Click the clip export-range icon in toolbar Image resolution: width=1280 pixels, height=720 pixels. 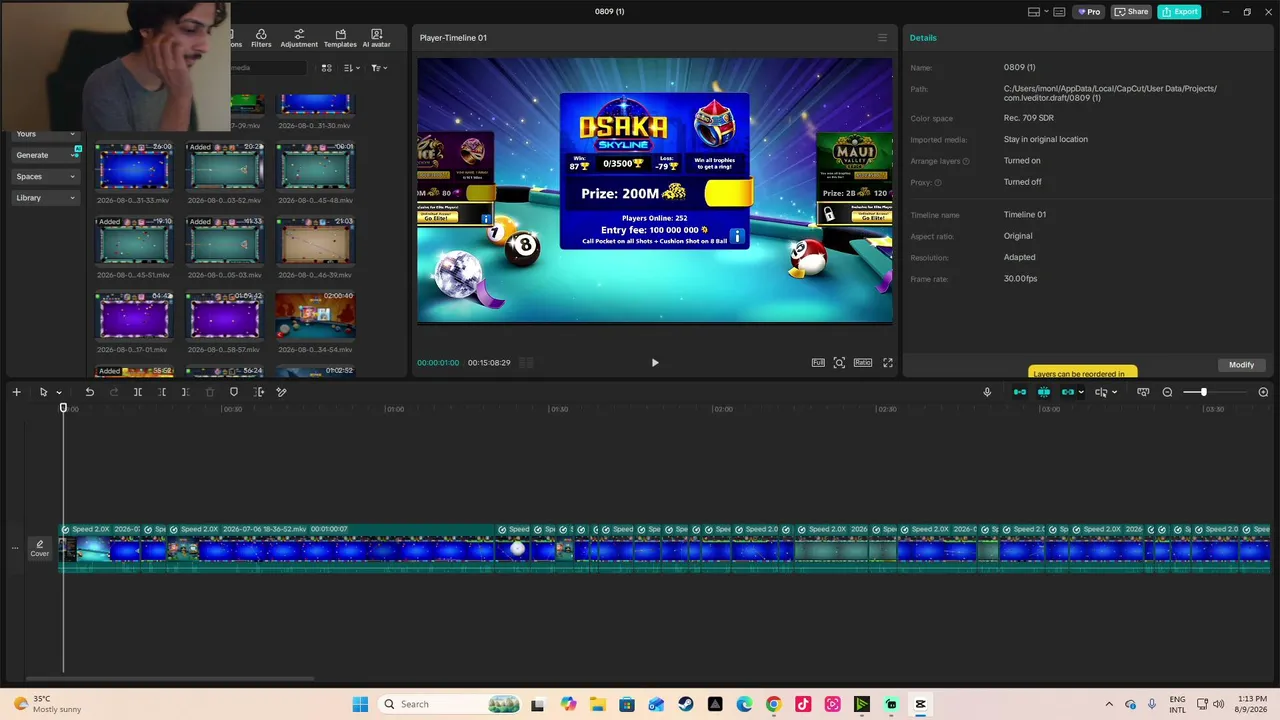tap(258, 392)
